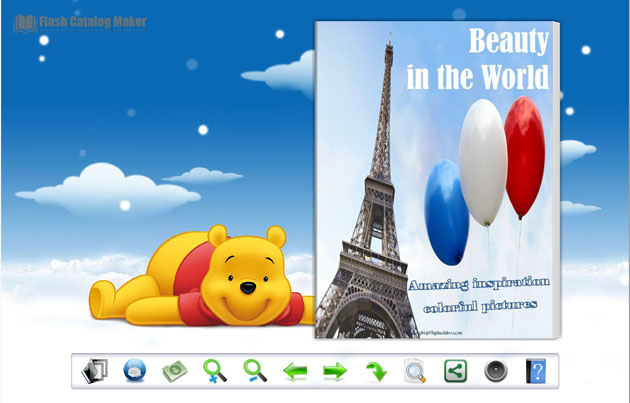Click the green book icon in toolbar
630x403 pixels.
(x=175, y=371)
